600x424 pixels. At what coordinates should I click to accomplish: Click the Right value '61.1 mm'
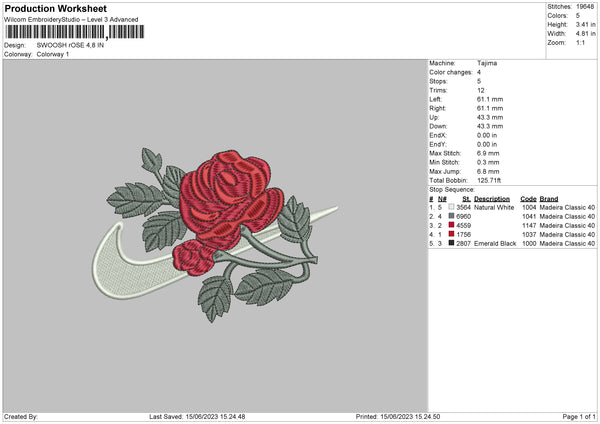(x=490, y=108)
